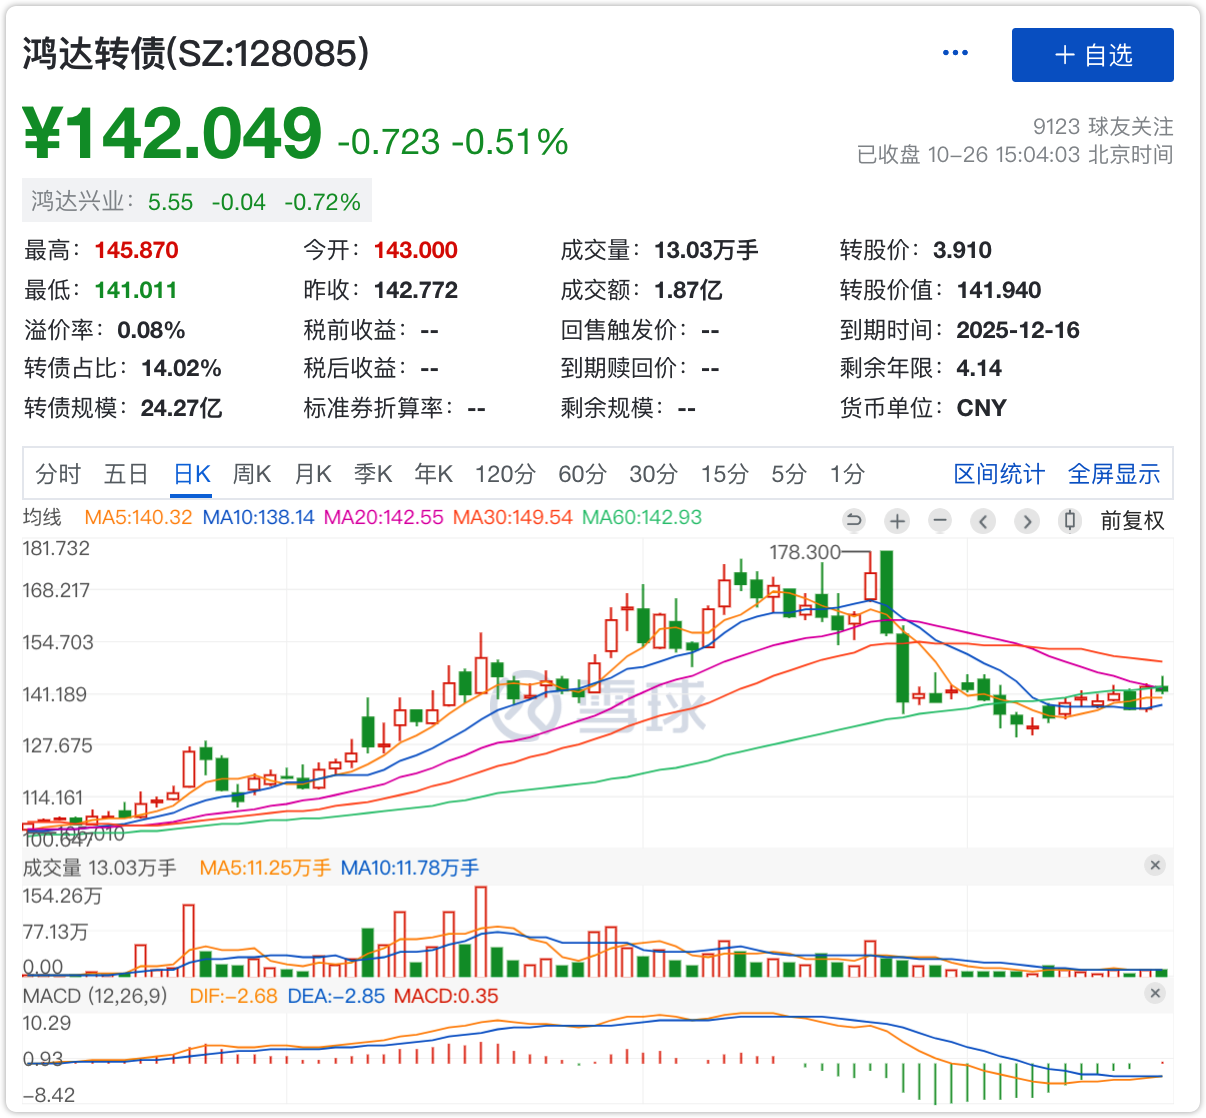The height and width of the screenshot is (1118, 1206).
Task: Open the 前复权 adjustment dropdown
Action: click(x=1132, y=521)
